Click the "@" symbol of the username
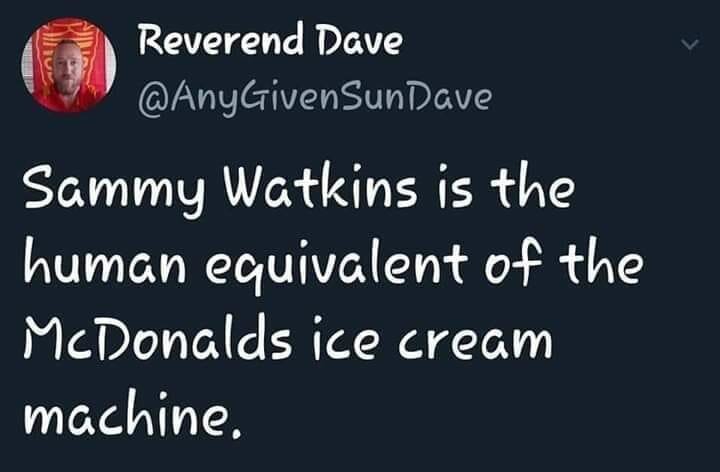The height and width of the screenshot is (472, 720). pyautogui.click(x=153, y=100)
